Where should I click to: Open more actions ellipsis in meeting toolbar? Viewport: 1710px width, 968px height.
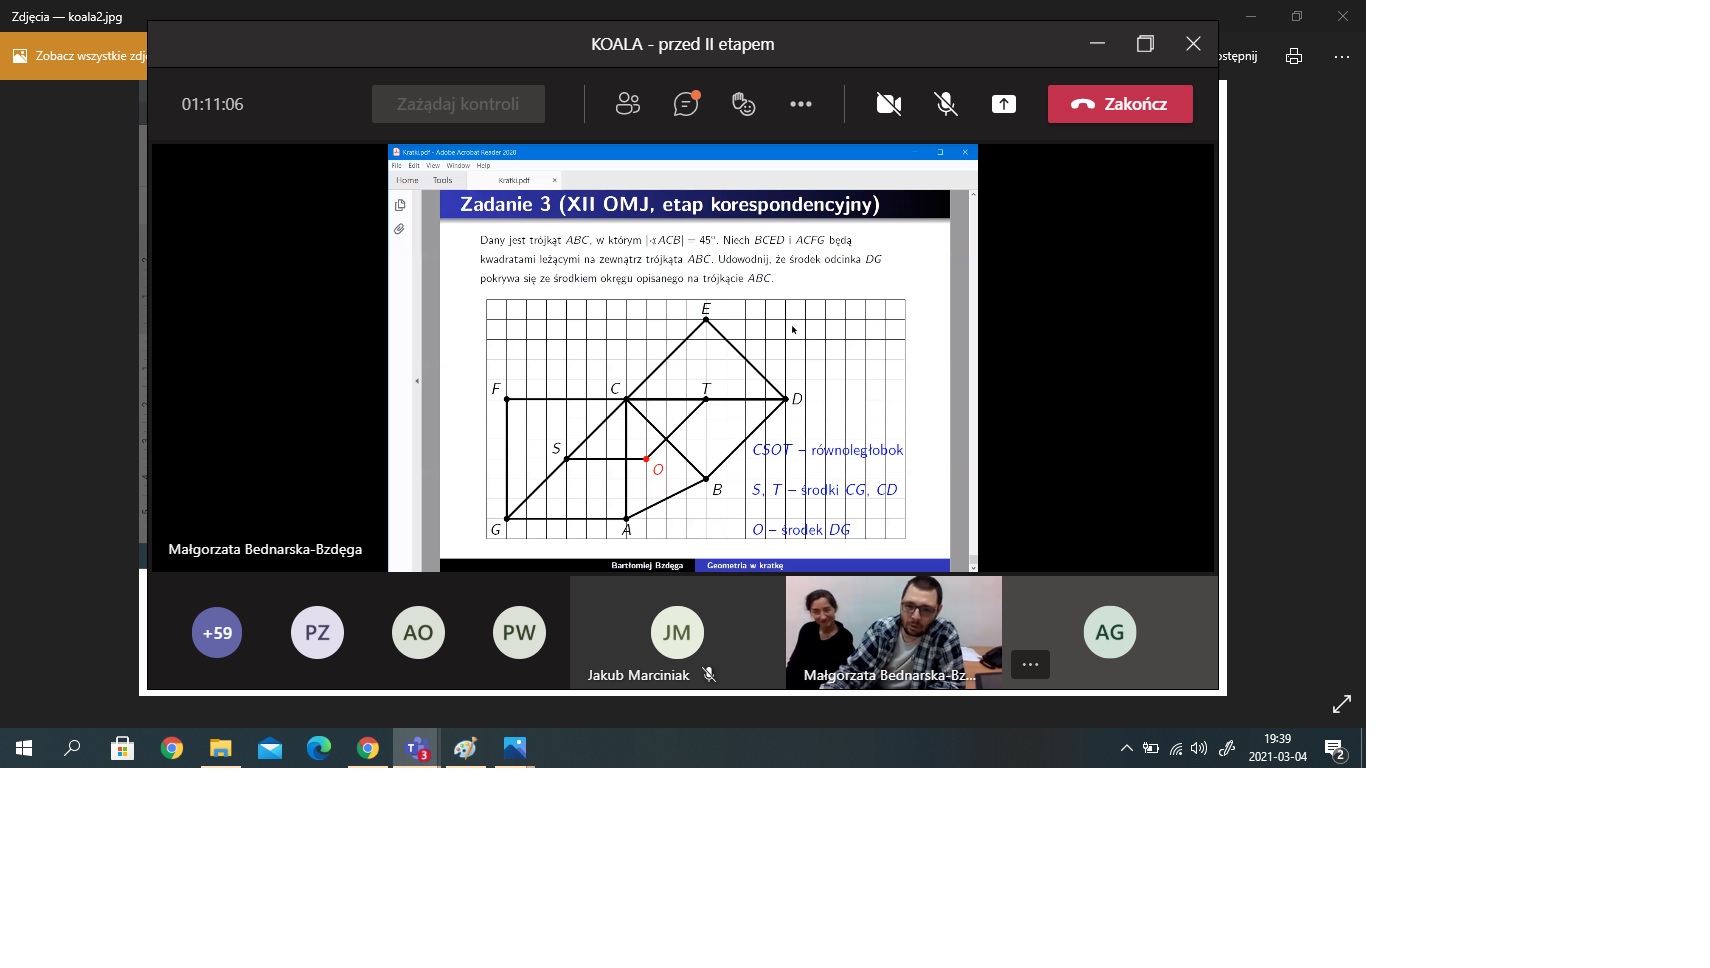pyautogui.click(x=801, y=104)
